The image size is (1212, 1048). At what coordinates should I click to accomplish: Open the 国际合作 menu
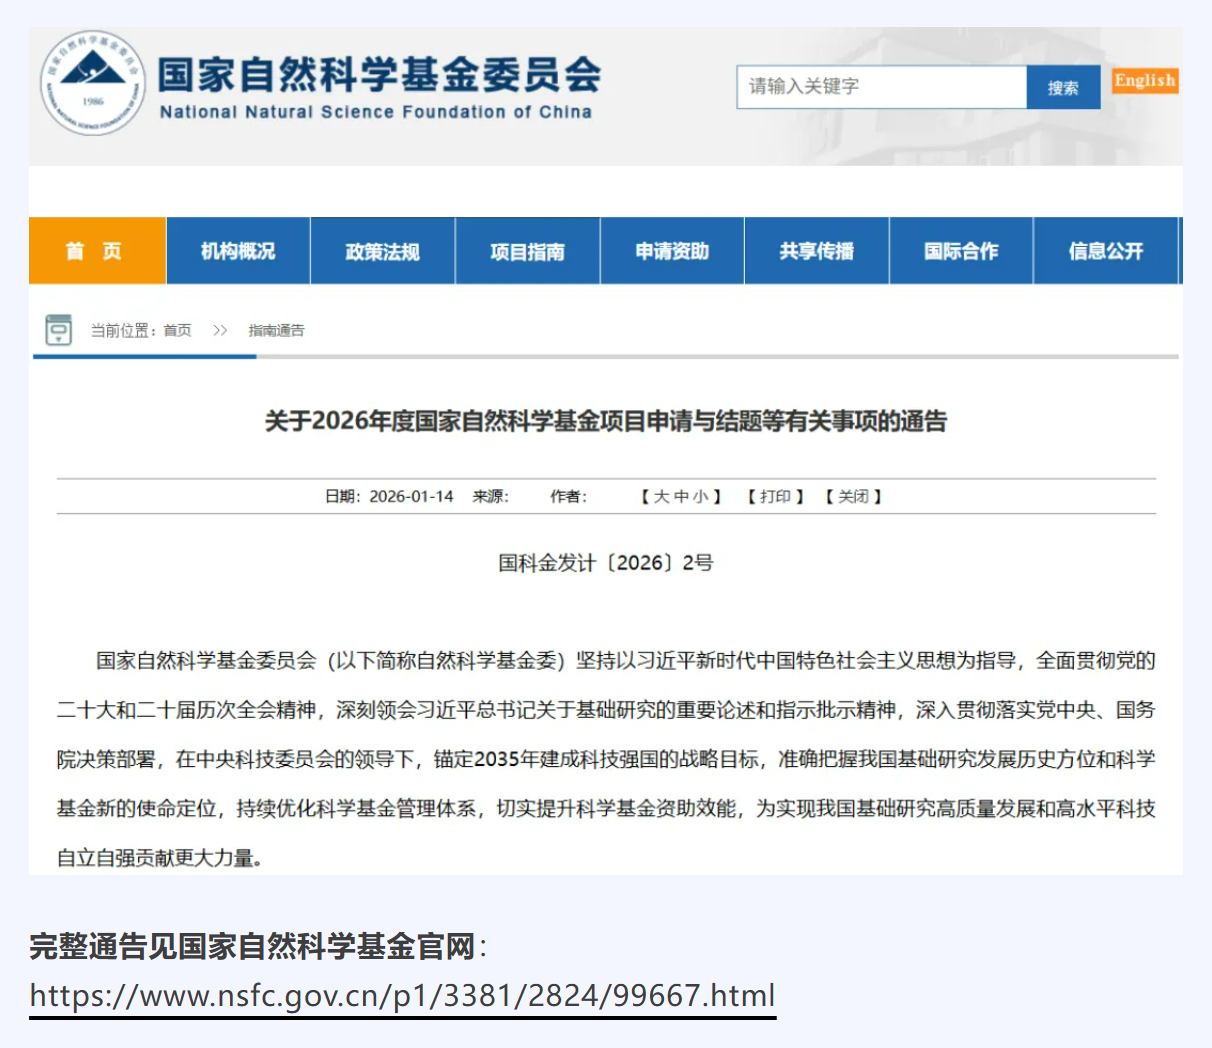click(x=961, y=251)
